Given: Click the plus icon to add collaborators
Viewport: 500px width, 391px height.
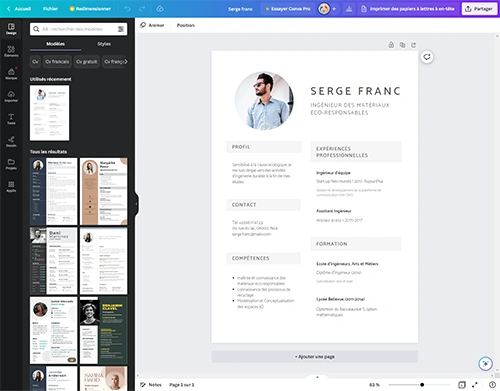Looking at the screenshot, I should coord(334,9).
